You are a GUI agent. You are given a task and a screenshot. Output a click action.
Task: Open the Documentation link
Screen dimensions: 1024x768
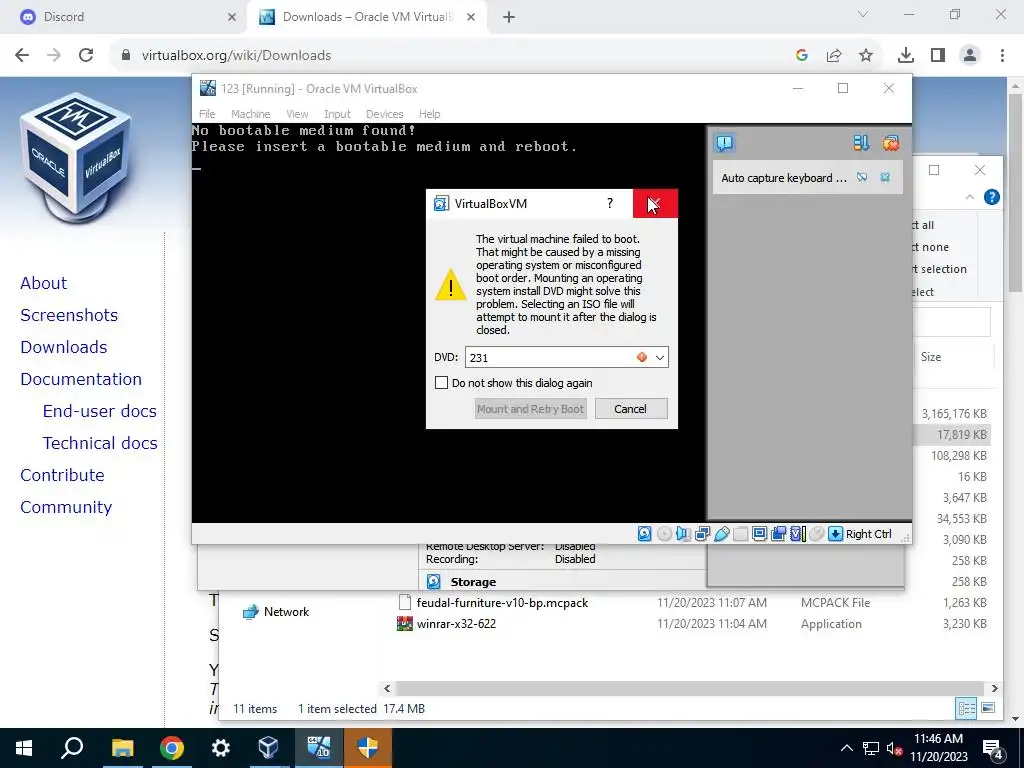81,379
